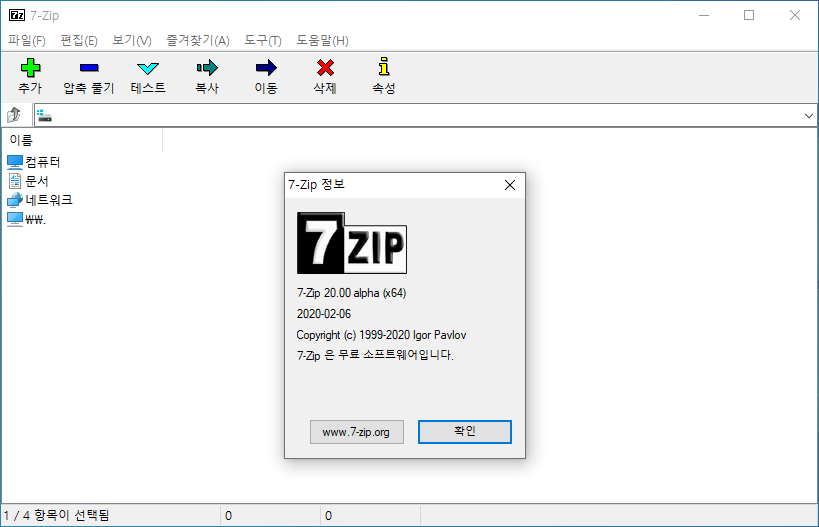The height and width of the screenshot is (527, 819).
Task: Select the Move (이동) blue arrow icon
Action: tap(266, 67)
